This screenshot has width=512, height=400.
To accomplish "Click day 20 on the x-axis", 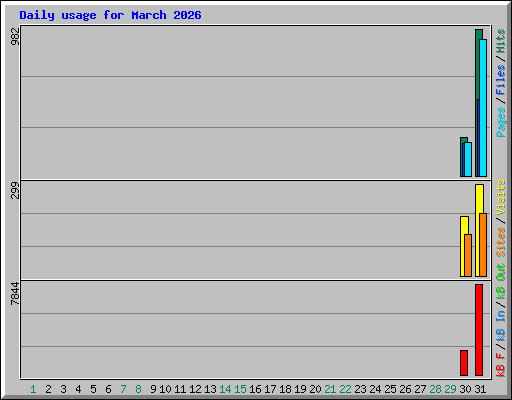I will coord(315,389).
